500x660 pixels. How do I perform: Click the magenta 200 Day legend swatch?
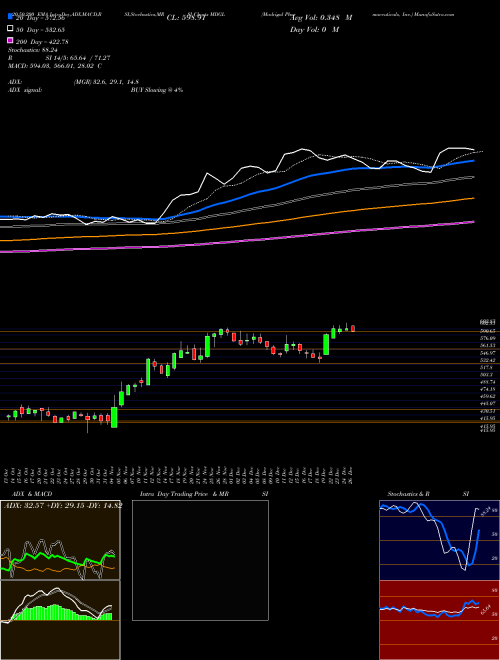[x=10, y=41]
